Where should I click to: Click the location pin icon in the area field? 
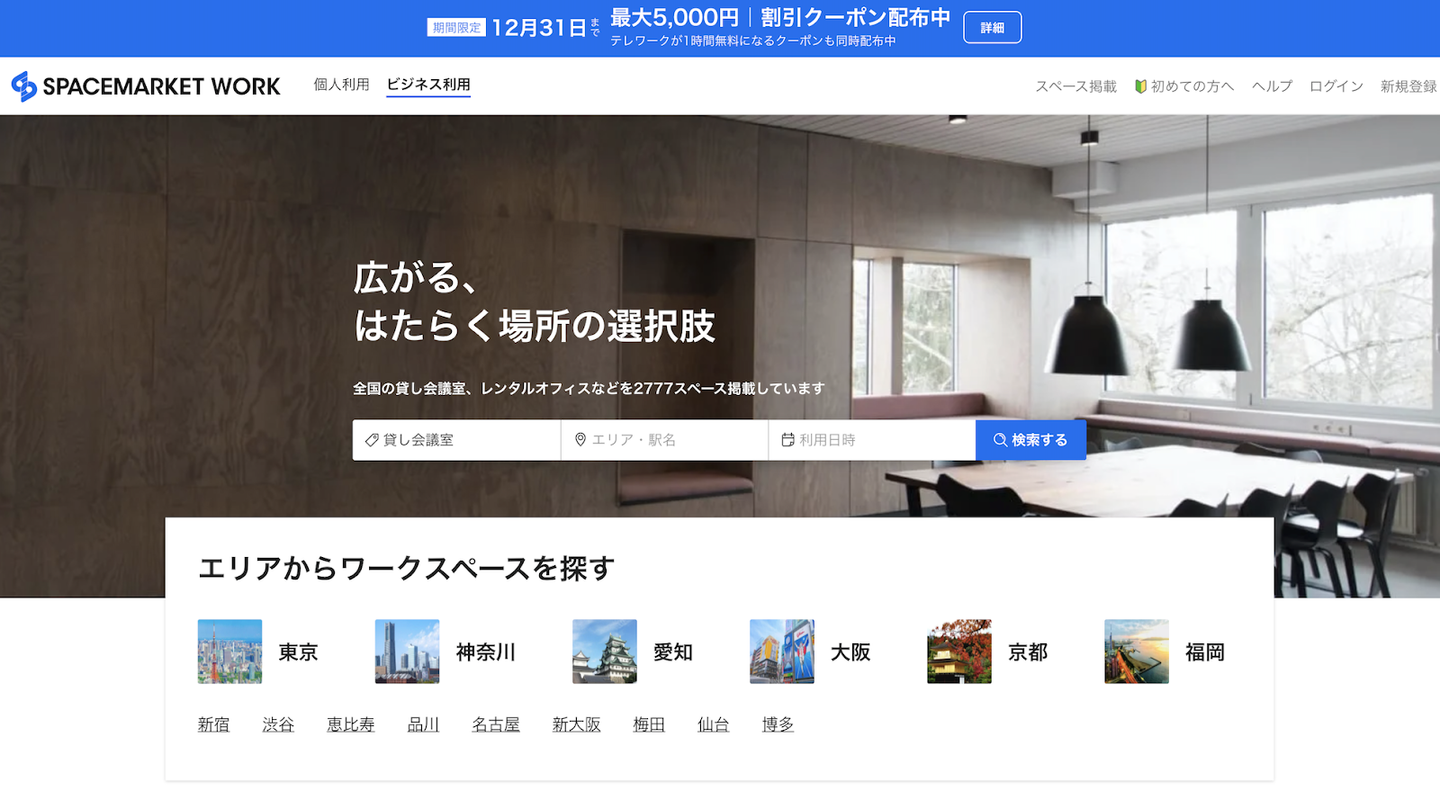click(580, 440)
